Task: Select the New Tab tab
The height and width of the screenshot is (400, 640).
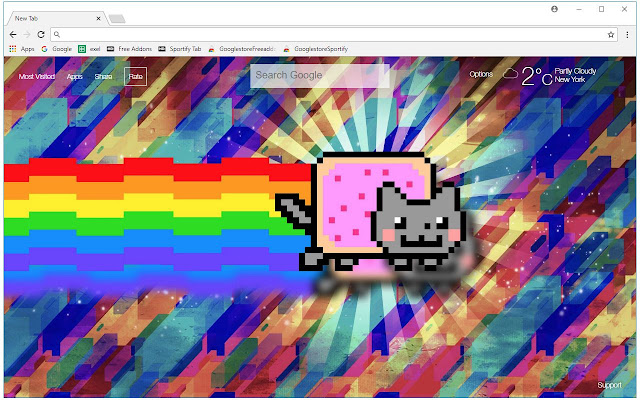Action: (x=55, y=18)
